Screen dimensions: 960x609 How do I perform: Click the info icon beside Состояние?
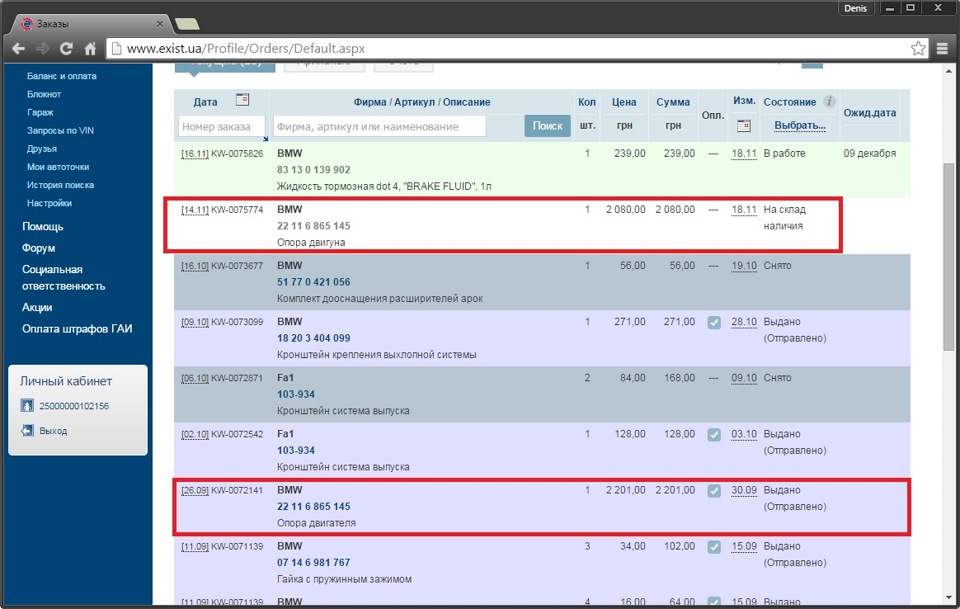coord(829,102)
